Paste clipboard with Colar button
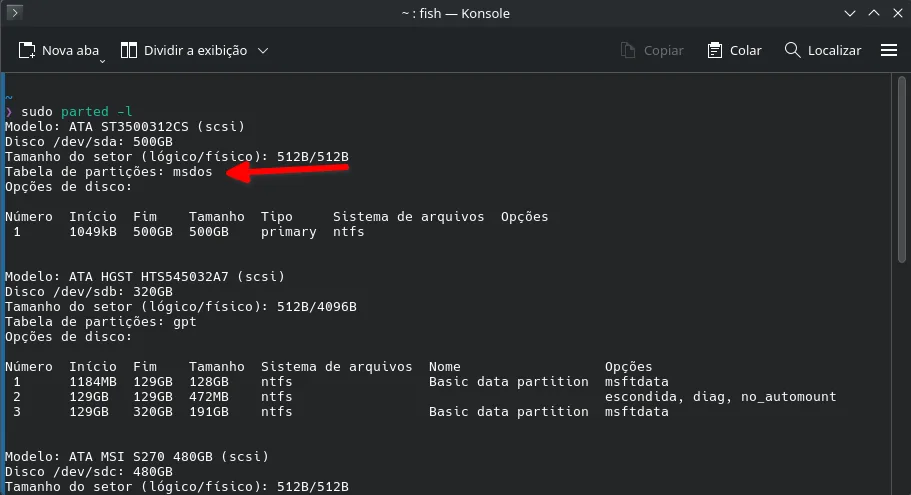 coord(734,51)
